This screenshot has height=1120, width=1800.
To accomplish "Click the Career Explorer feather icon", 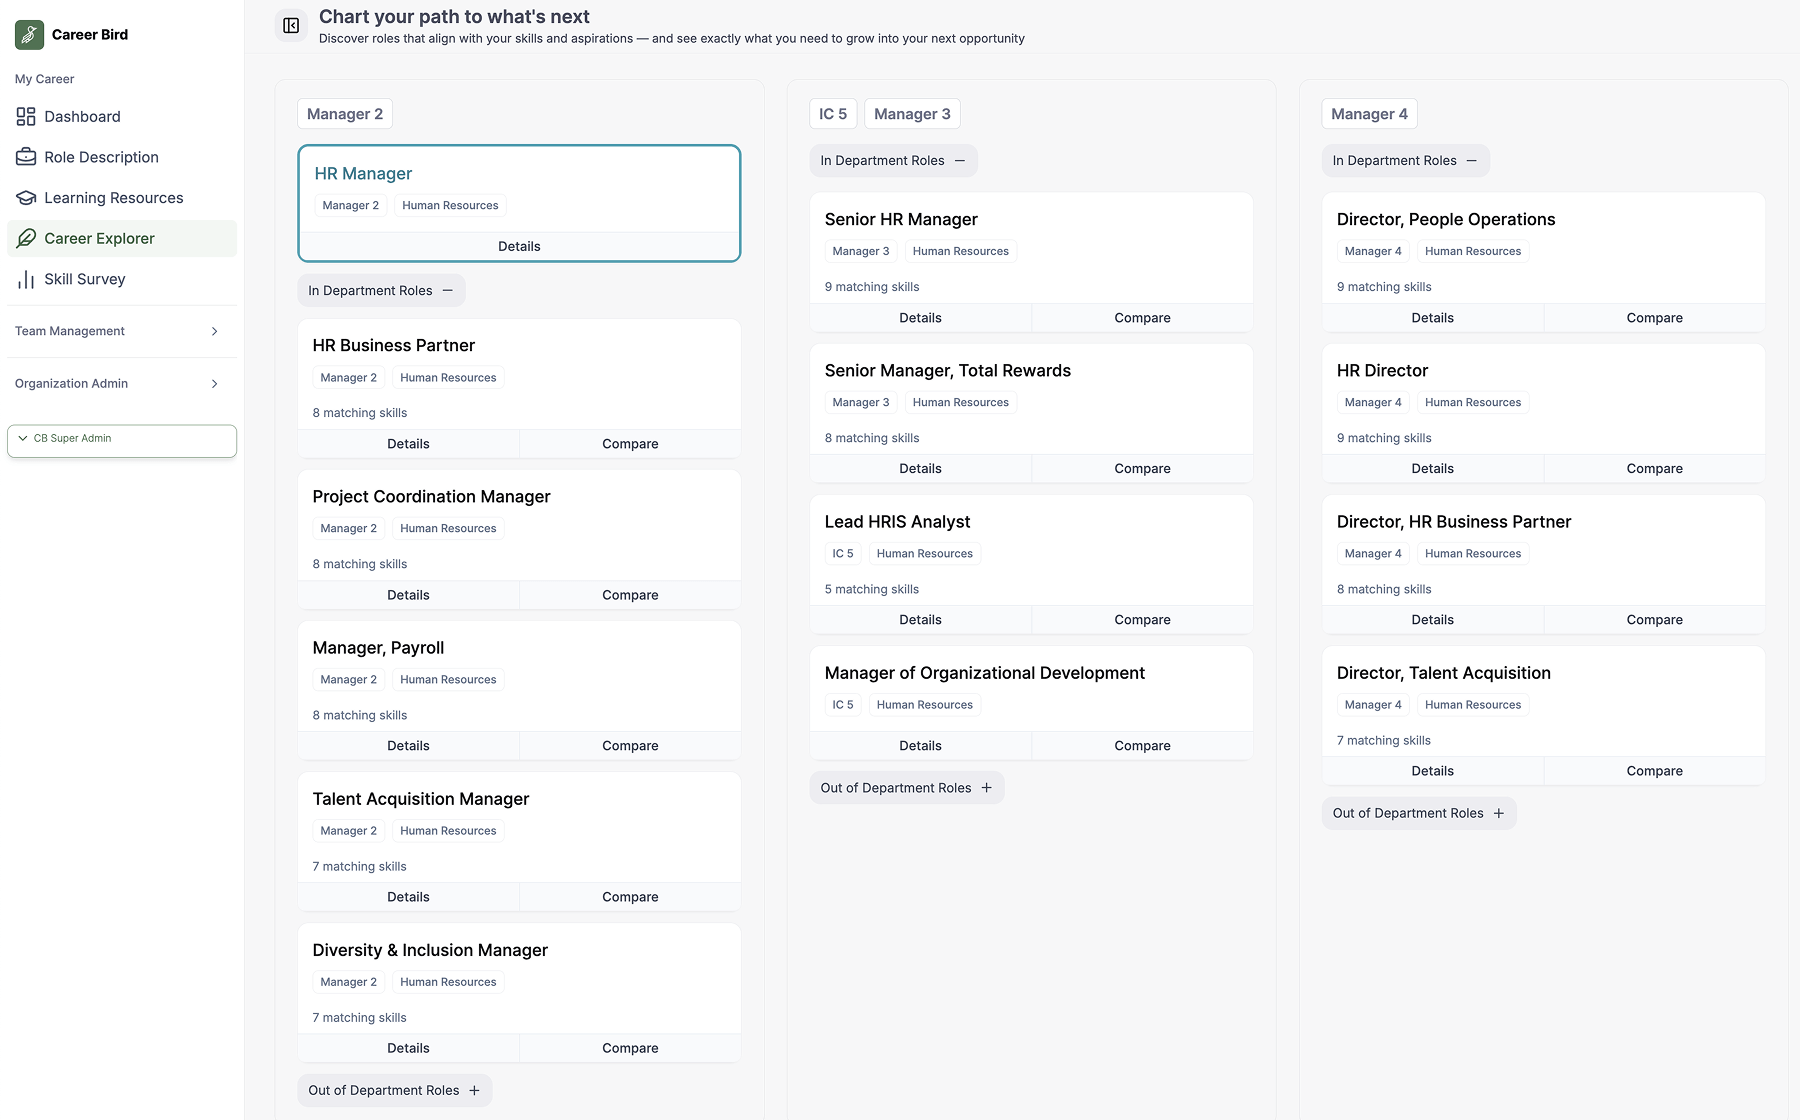I will coord(26,238).
